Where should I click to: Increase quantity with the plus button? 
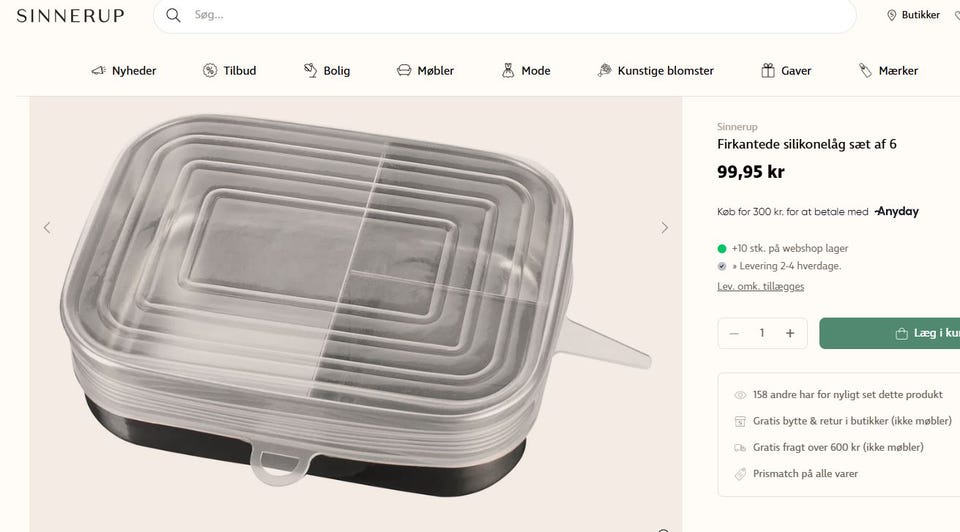coord(790,333)
